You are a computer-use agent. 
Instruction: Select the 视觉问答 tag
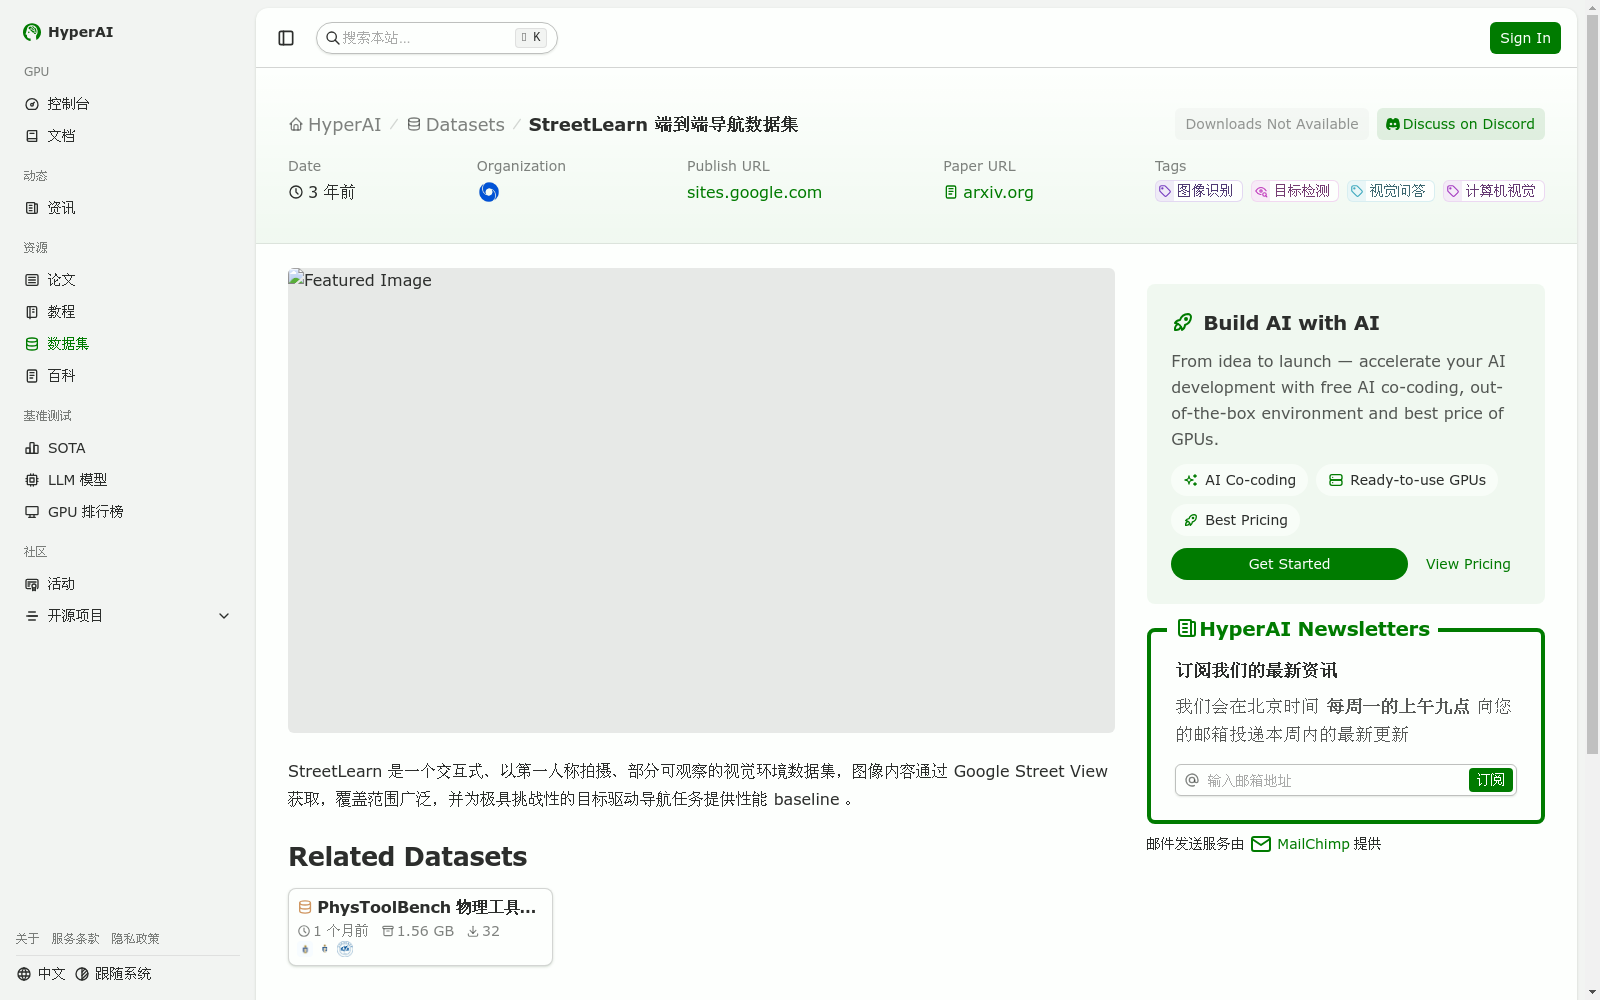pos(1390,191)
